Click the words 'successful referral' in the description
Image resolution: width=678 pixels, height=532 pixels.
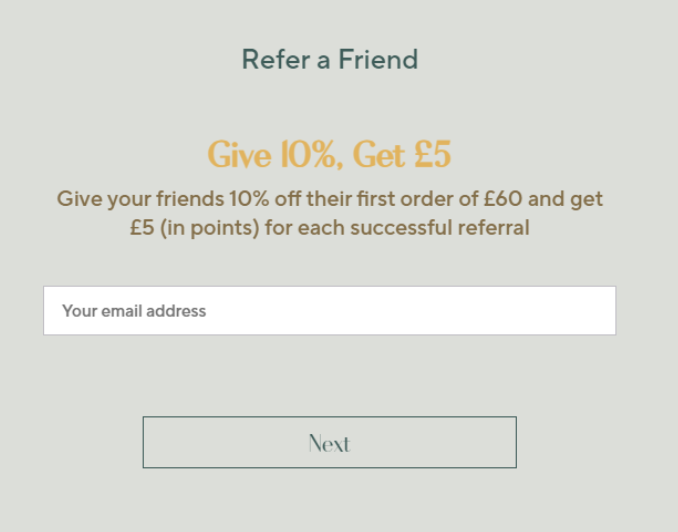[x=440, y=228]
